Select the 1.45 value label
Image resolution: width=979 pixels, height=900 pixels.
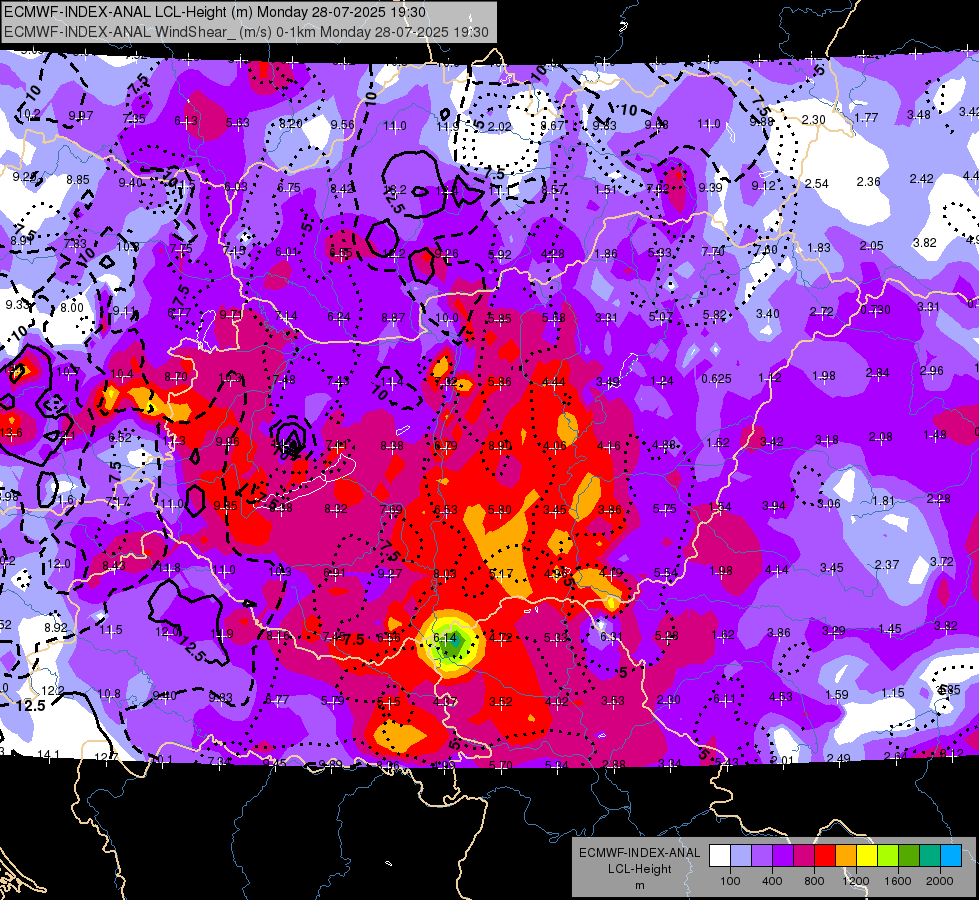pos(890,628)
